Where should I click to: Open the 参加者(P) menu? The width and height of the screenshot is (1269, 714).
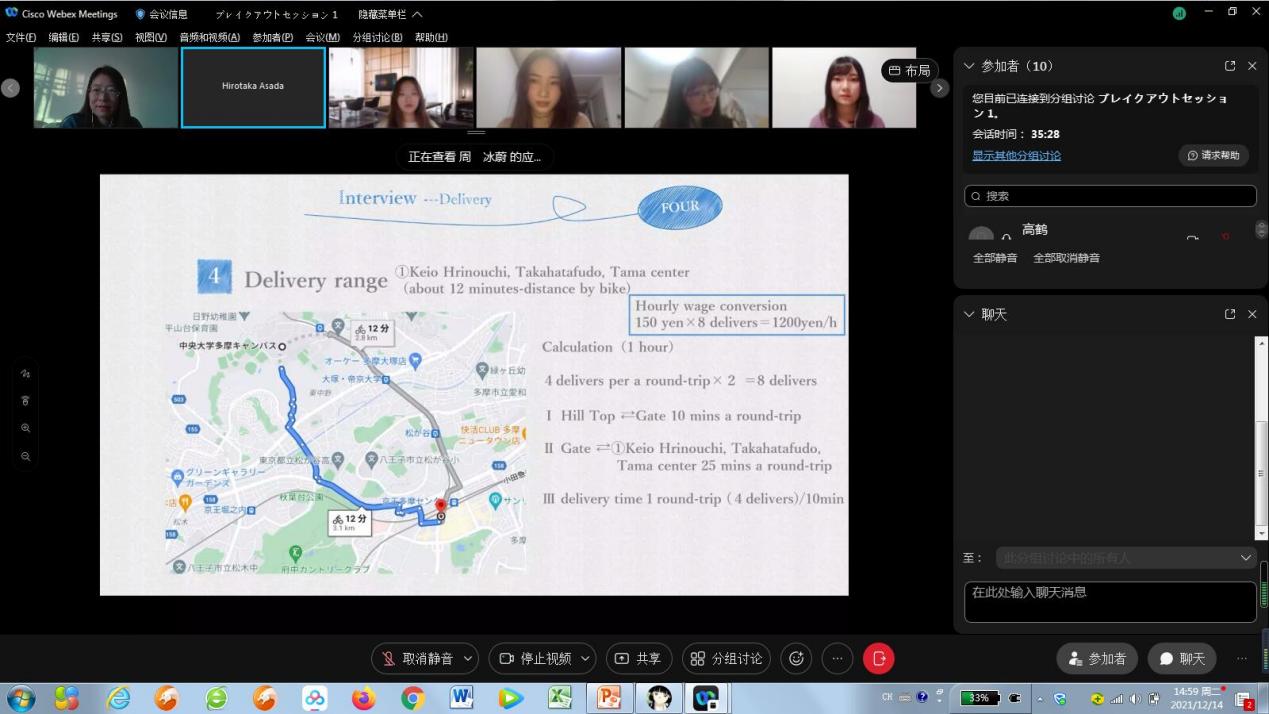(272, 37)
